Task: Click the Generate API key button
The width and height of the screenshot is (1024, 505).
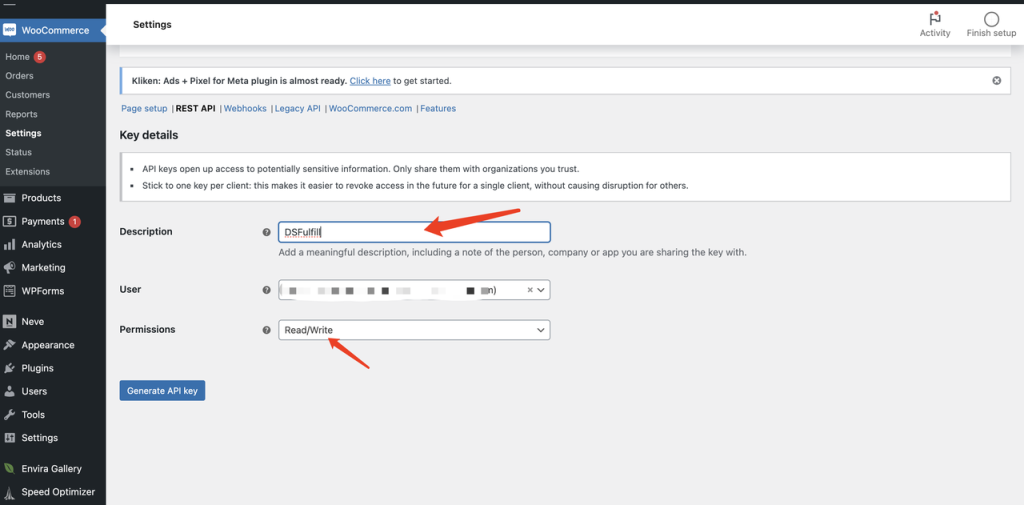Action: tap(162, 390)
